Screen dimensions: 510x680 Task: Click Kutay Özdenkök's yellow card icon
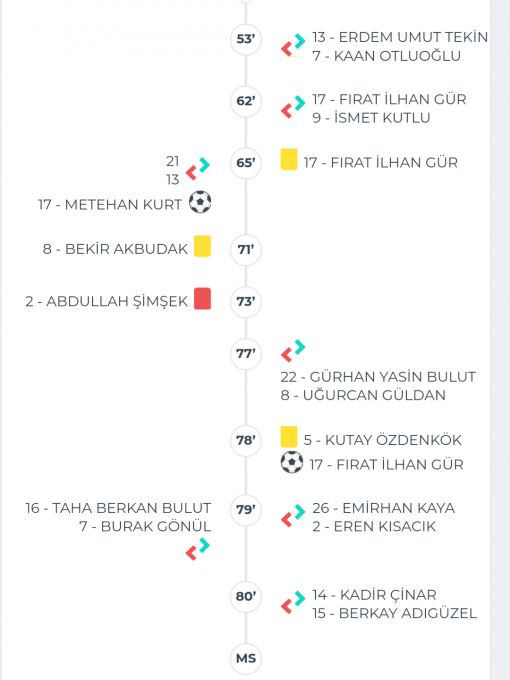tap(289, 437)
